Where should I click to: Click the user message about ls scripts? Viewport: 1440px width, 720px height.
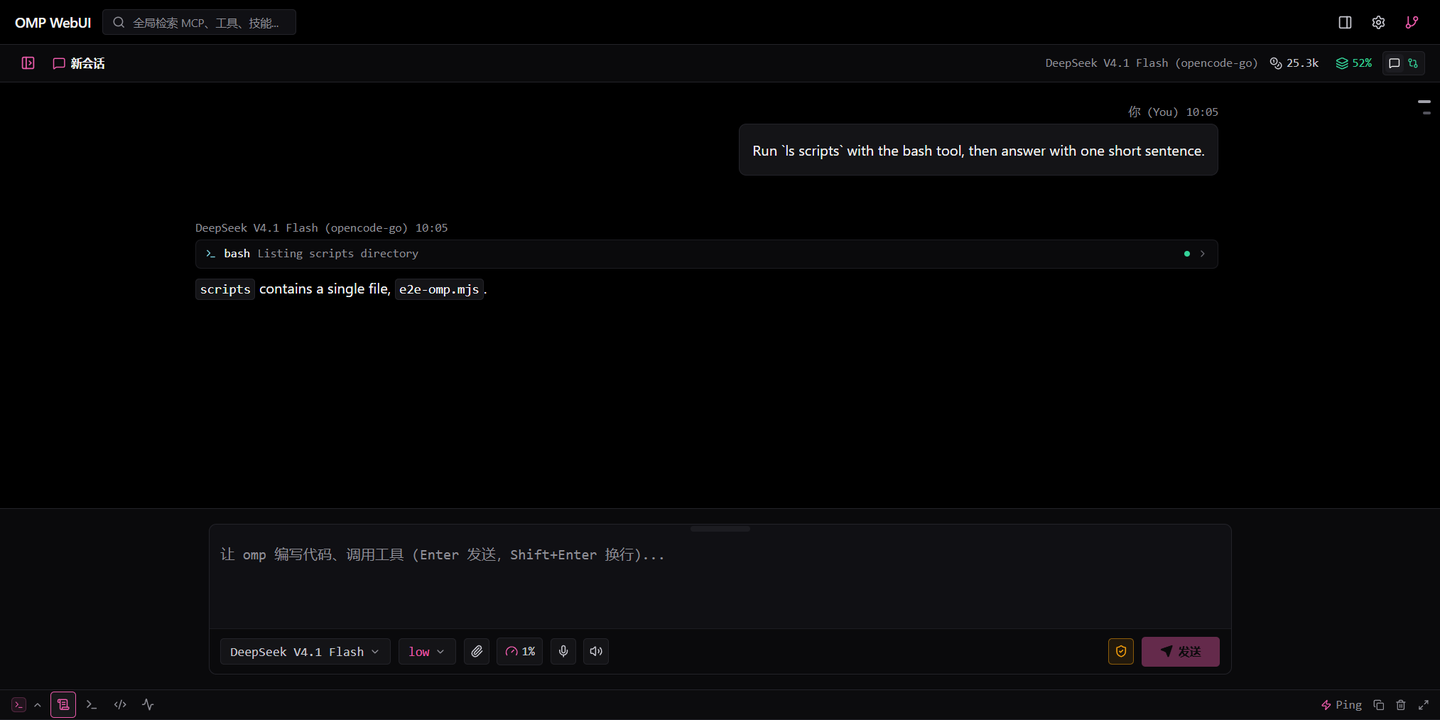pos(978,151)
